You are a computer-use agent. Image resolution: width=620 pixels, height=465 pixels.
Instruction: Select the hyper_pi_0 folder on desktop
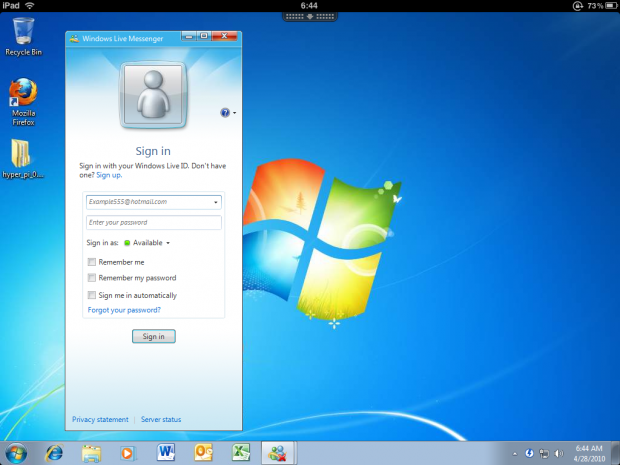pyautogui.click(x=23, y=159)
